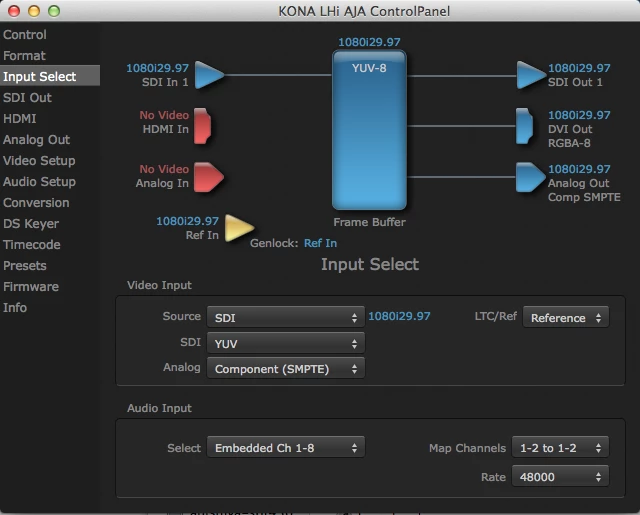
Task: Open the LTC/Ref dropdown showing Reference
Action: click(566, 317)
